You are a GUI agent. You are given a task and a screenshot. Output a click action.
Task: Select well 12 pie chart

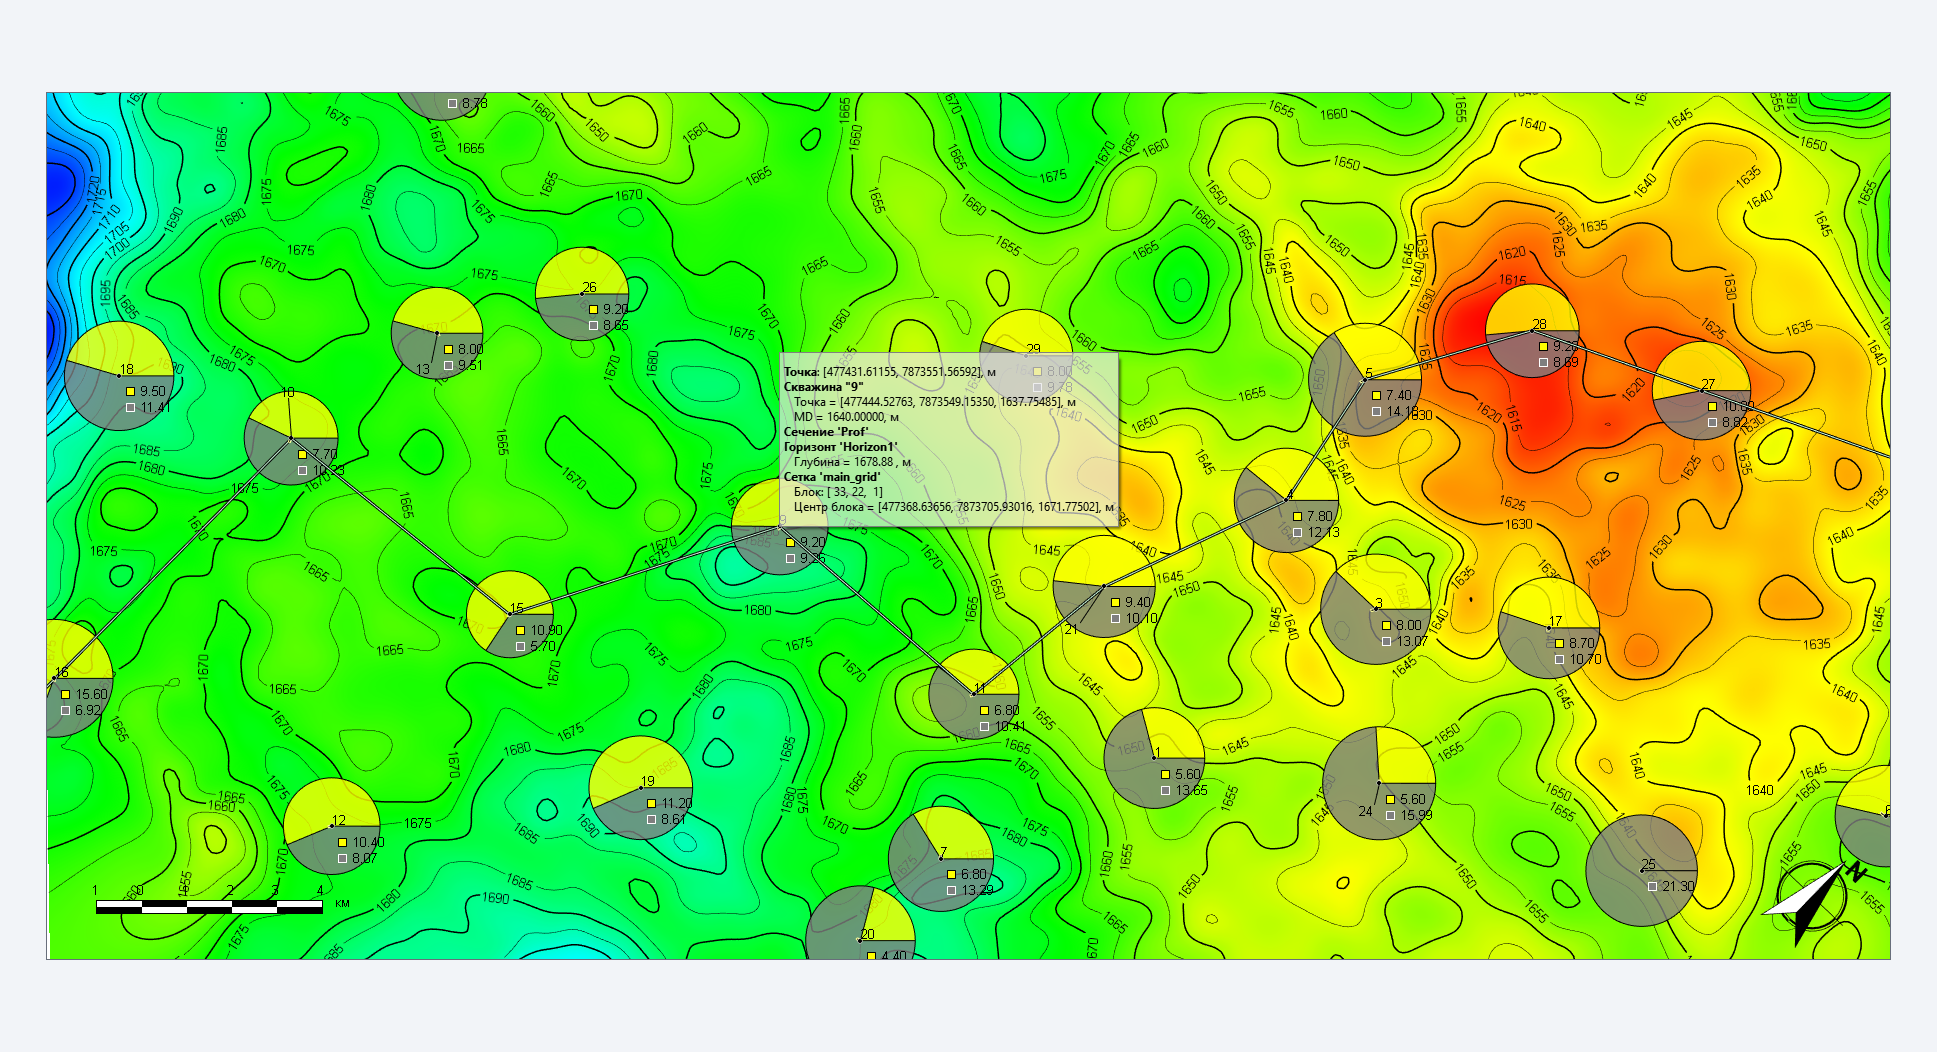(332, 826)
